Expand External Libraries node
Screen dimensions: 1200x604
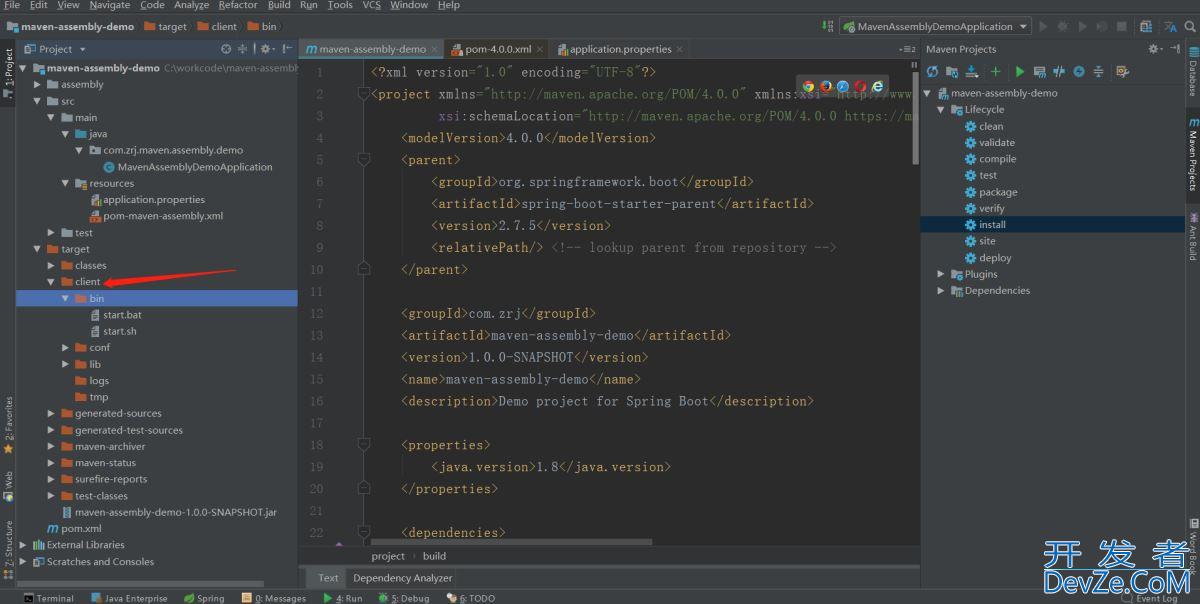coord(24,545)
